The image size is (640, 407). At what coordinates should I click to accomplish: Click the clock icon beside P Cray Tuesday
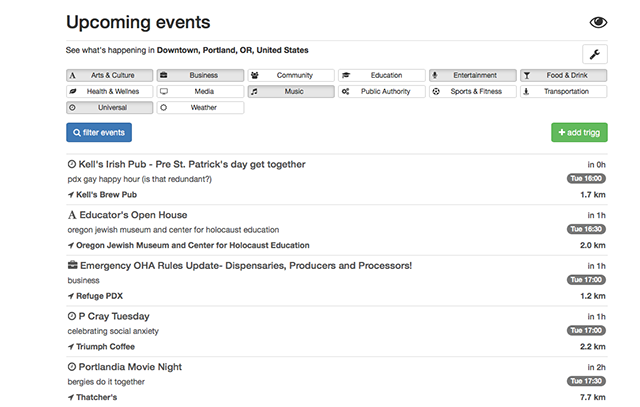[x=72, y=316]
